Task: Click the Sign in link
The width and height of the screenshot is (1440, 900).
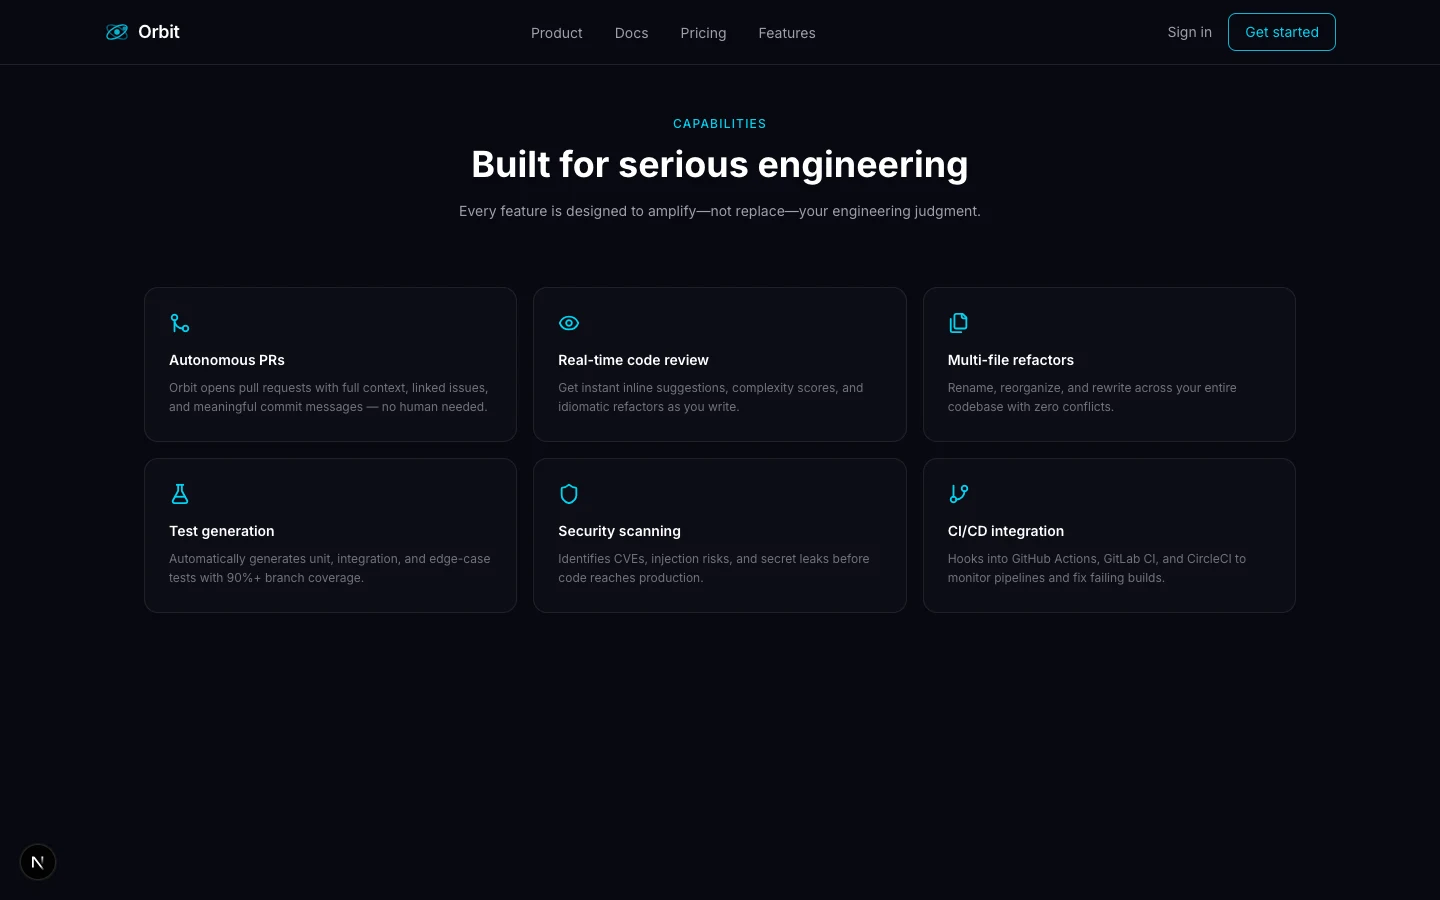Action: (x=1189, y=32)
